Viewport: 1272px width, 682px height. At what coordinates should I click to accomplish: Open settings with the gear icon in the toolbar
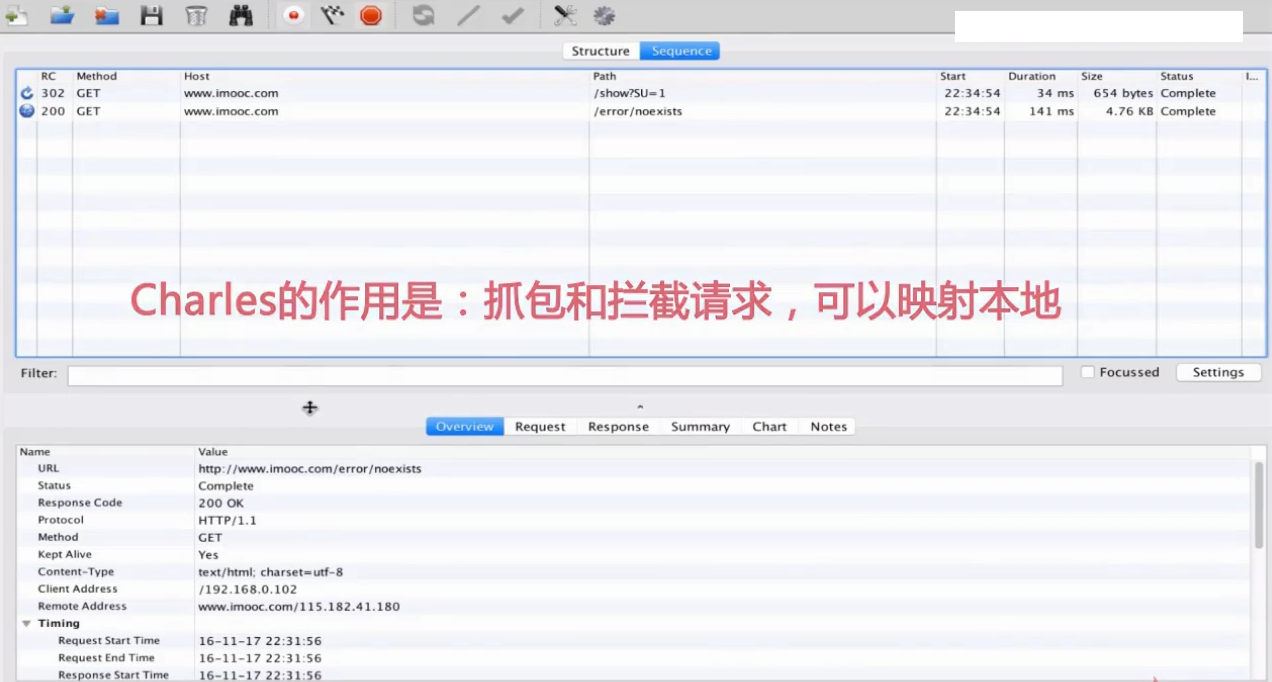tap(604, 15)
